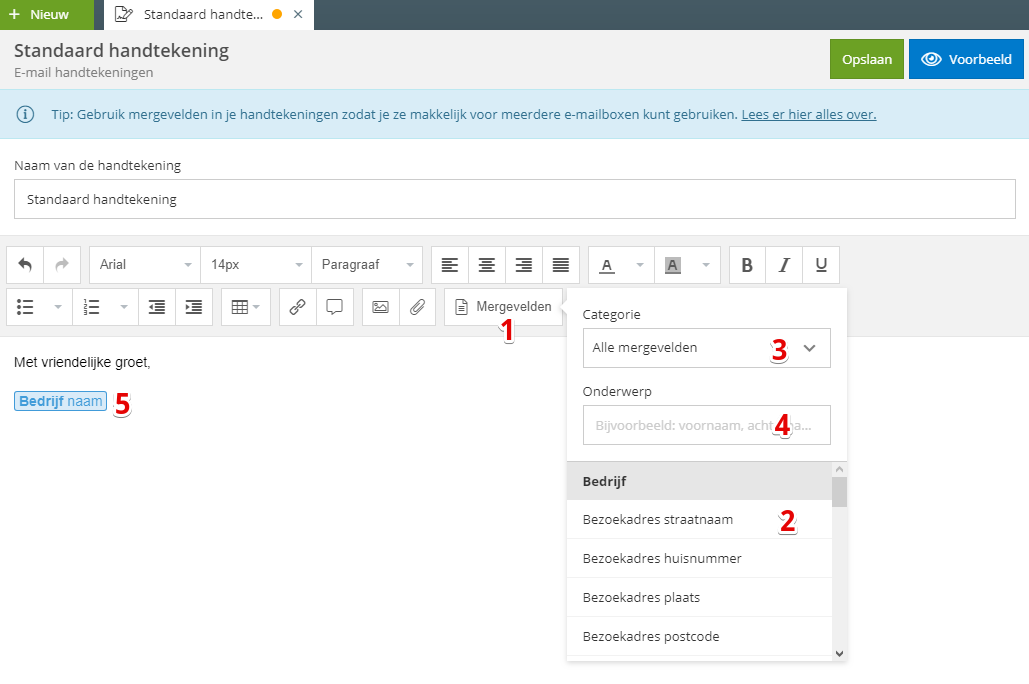The height and width of the screenshot is (684, 1029).
Task: Click the Naam van de handtekening field
Action: click(514, 199)
